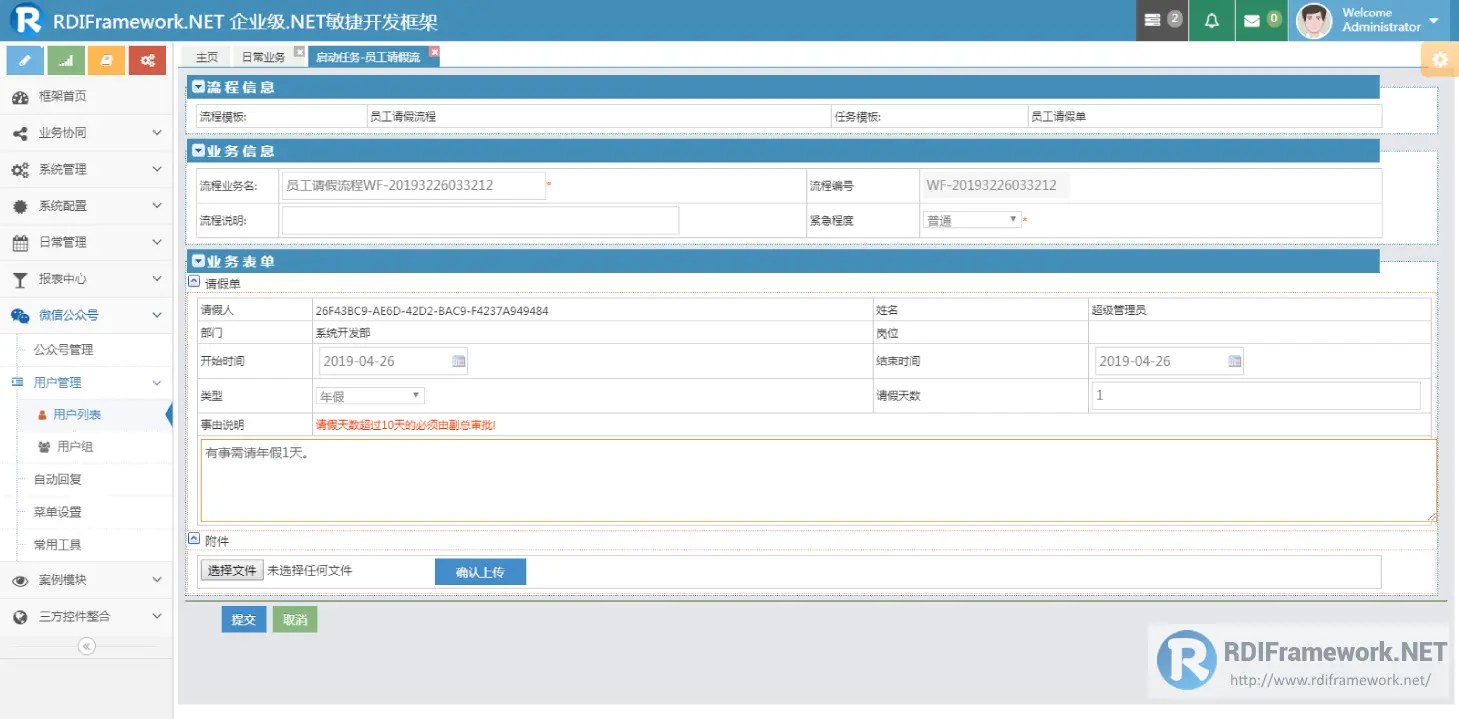Select the 启动任务-员工请假流 tab
Image resolution: width=1459 pixels, height=719 pixels.
tap(368, 57)
